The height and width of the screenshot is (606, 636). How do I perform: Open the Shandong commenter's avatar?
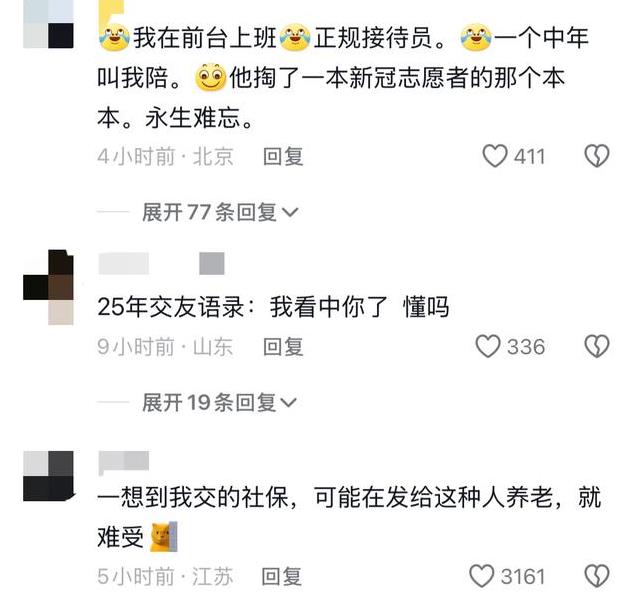click(x=49, y=287)
